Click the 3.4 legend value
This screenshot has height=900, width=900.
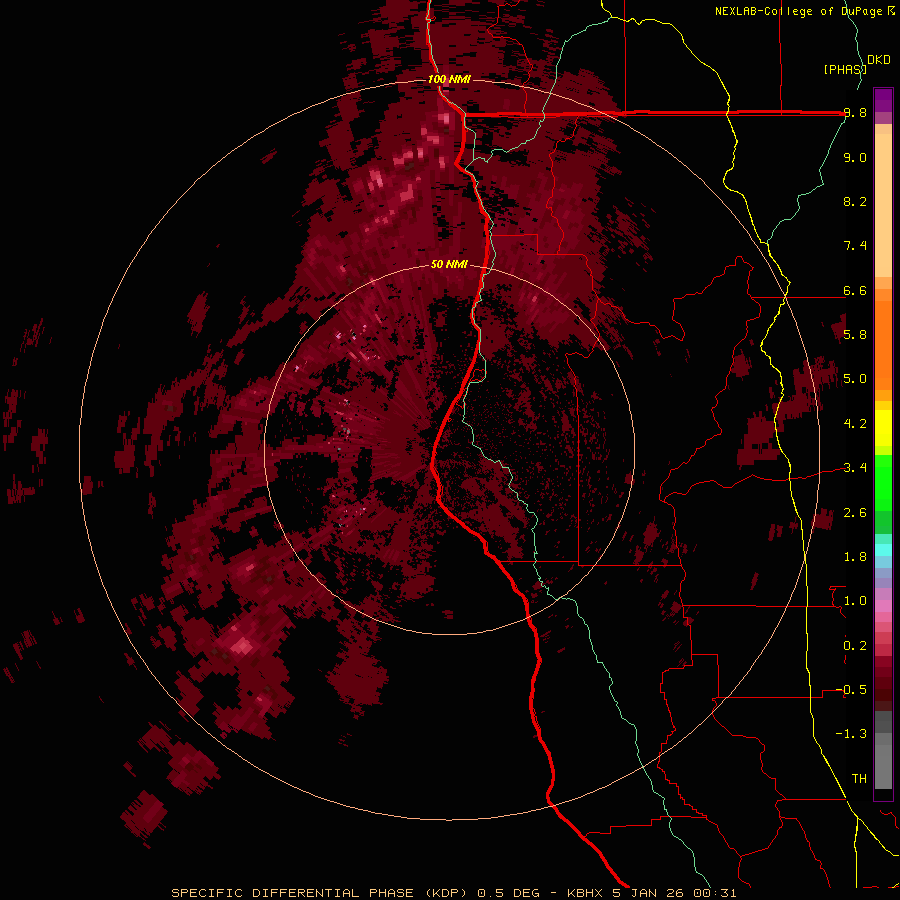click(x=855, y=467)
